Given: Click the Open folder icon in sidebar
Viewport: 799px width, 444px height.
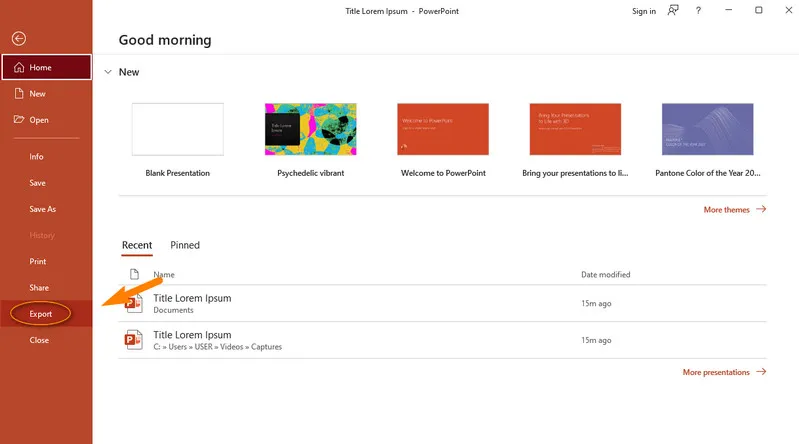Looking at the screenshot, I should (18, 120).
